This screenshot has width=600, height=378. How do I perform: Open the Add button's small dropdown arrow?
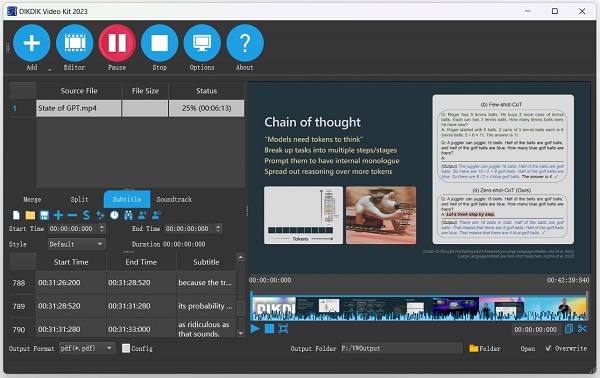tap(50, 70)
